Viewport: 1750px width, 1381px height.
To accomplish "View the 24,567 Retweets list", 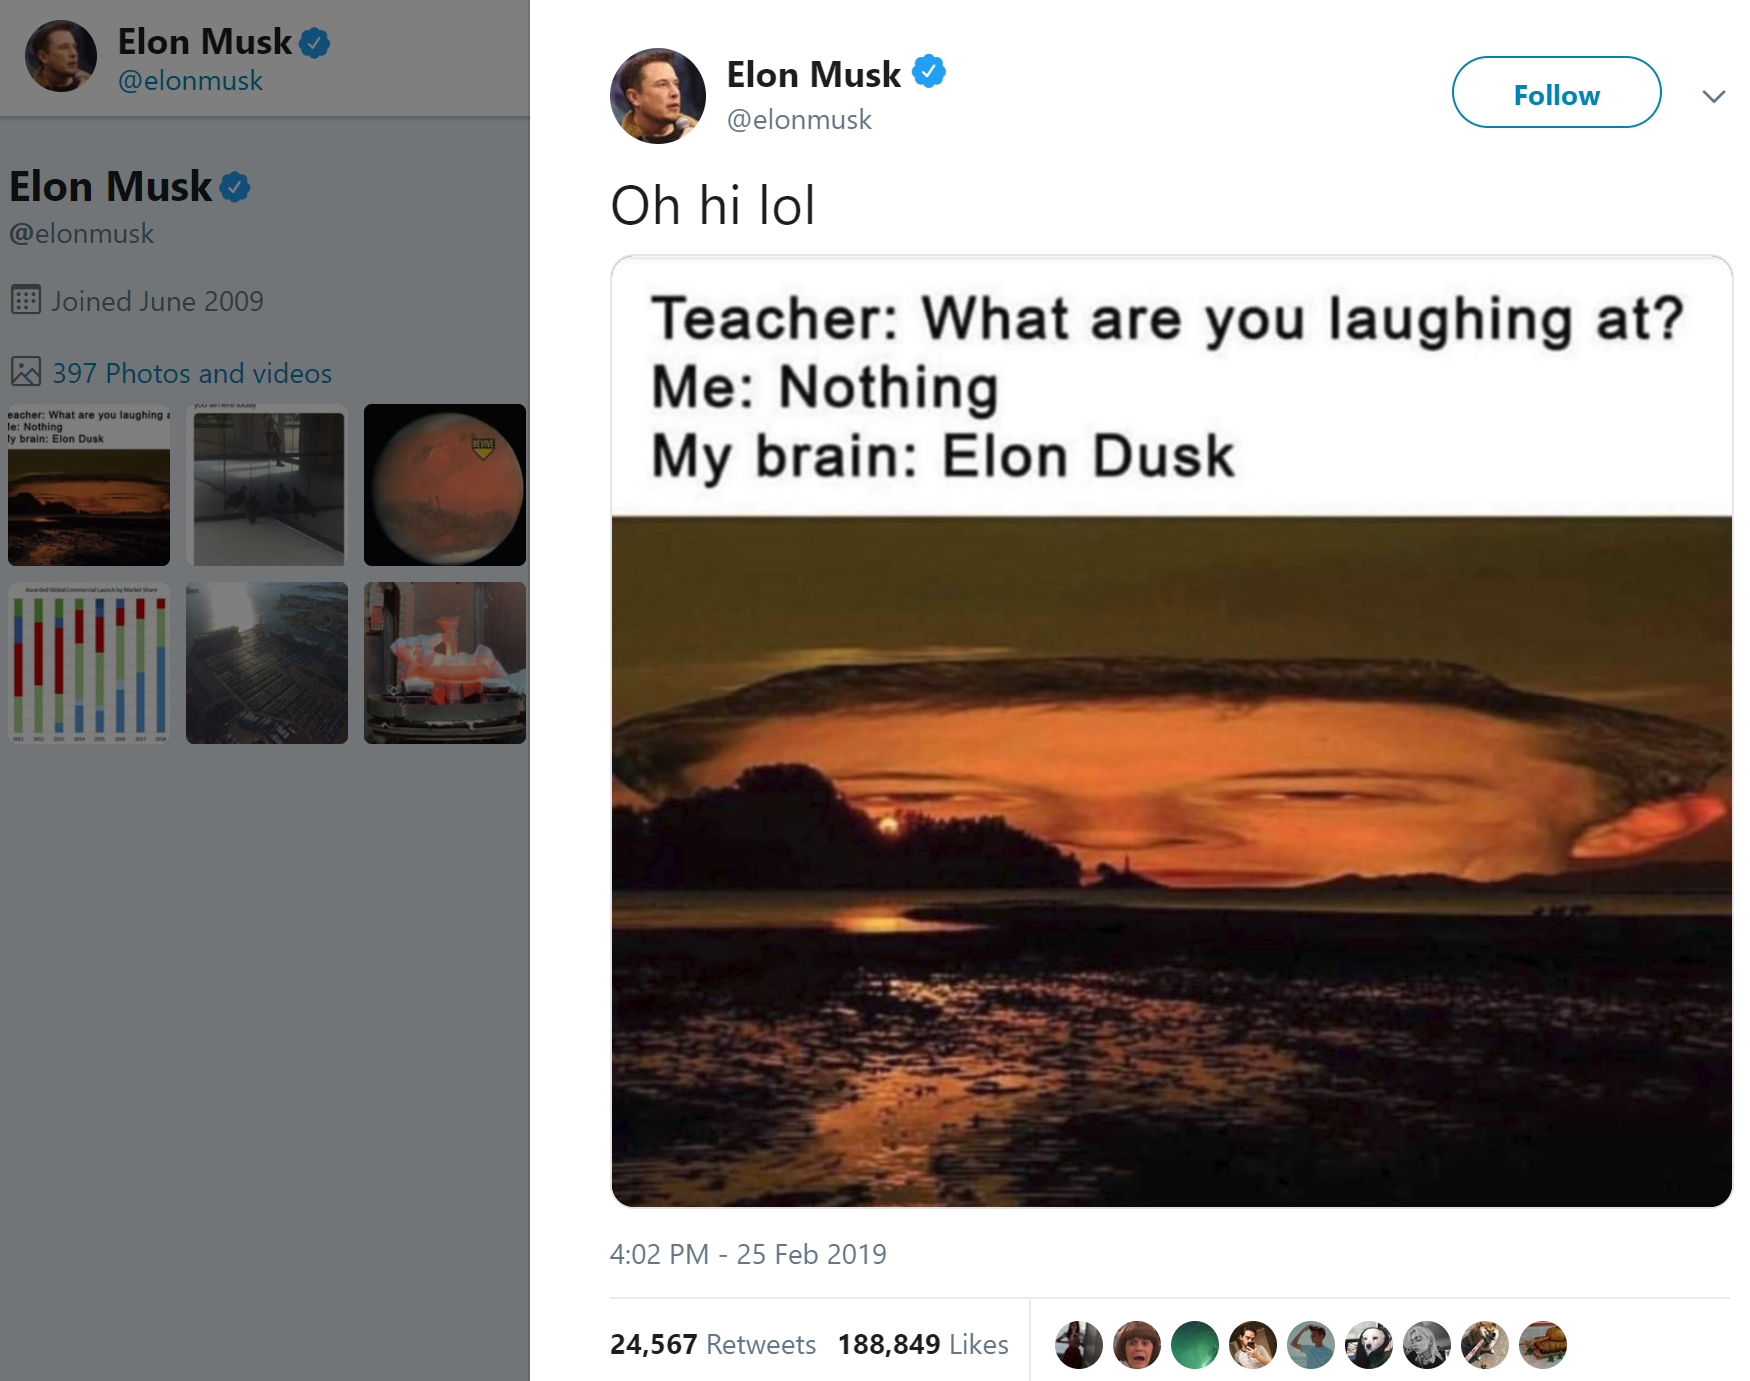I will 713,1344.
